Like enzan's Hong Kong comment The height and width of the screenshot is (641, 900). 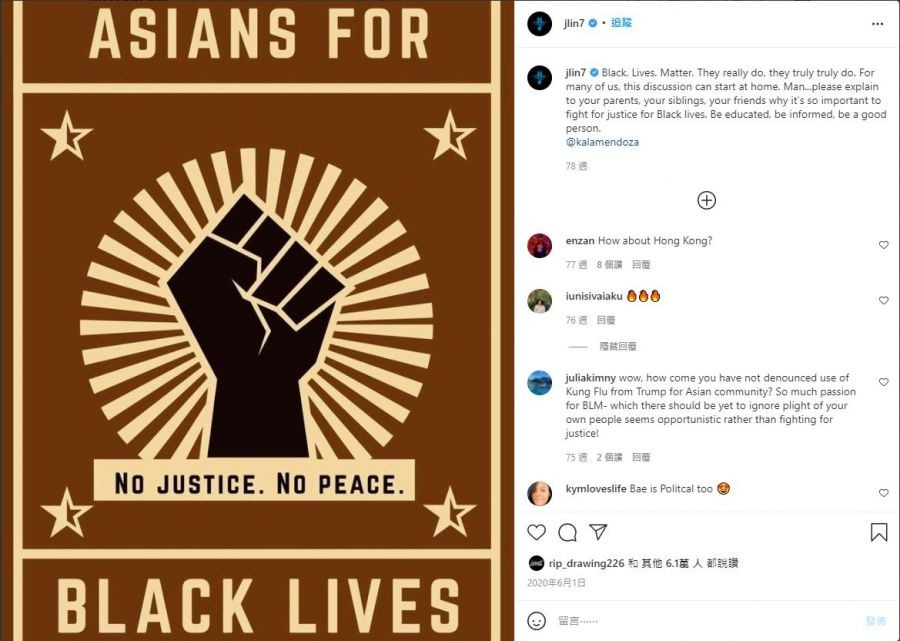click(883, 245)
